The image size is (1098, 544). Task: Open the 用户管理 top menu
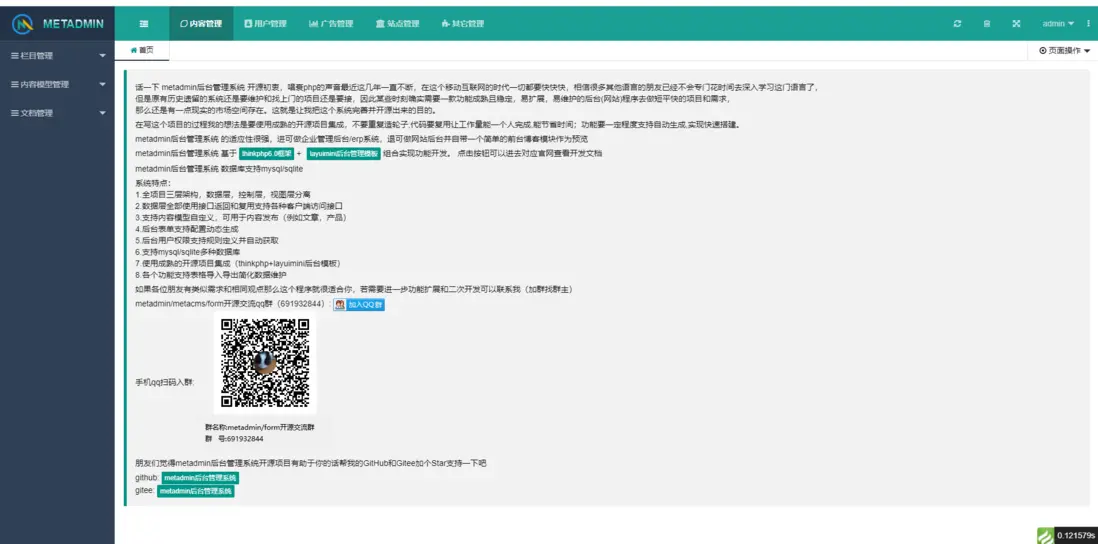pyautogui.click(x=265, y=24)
